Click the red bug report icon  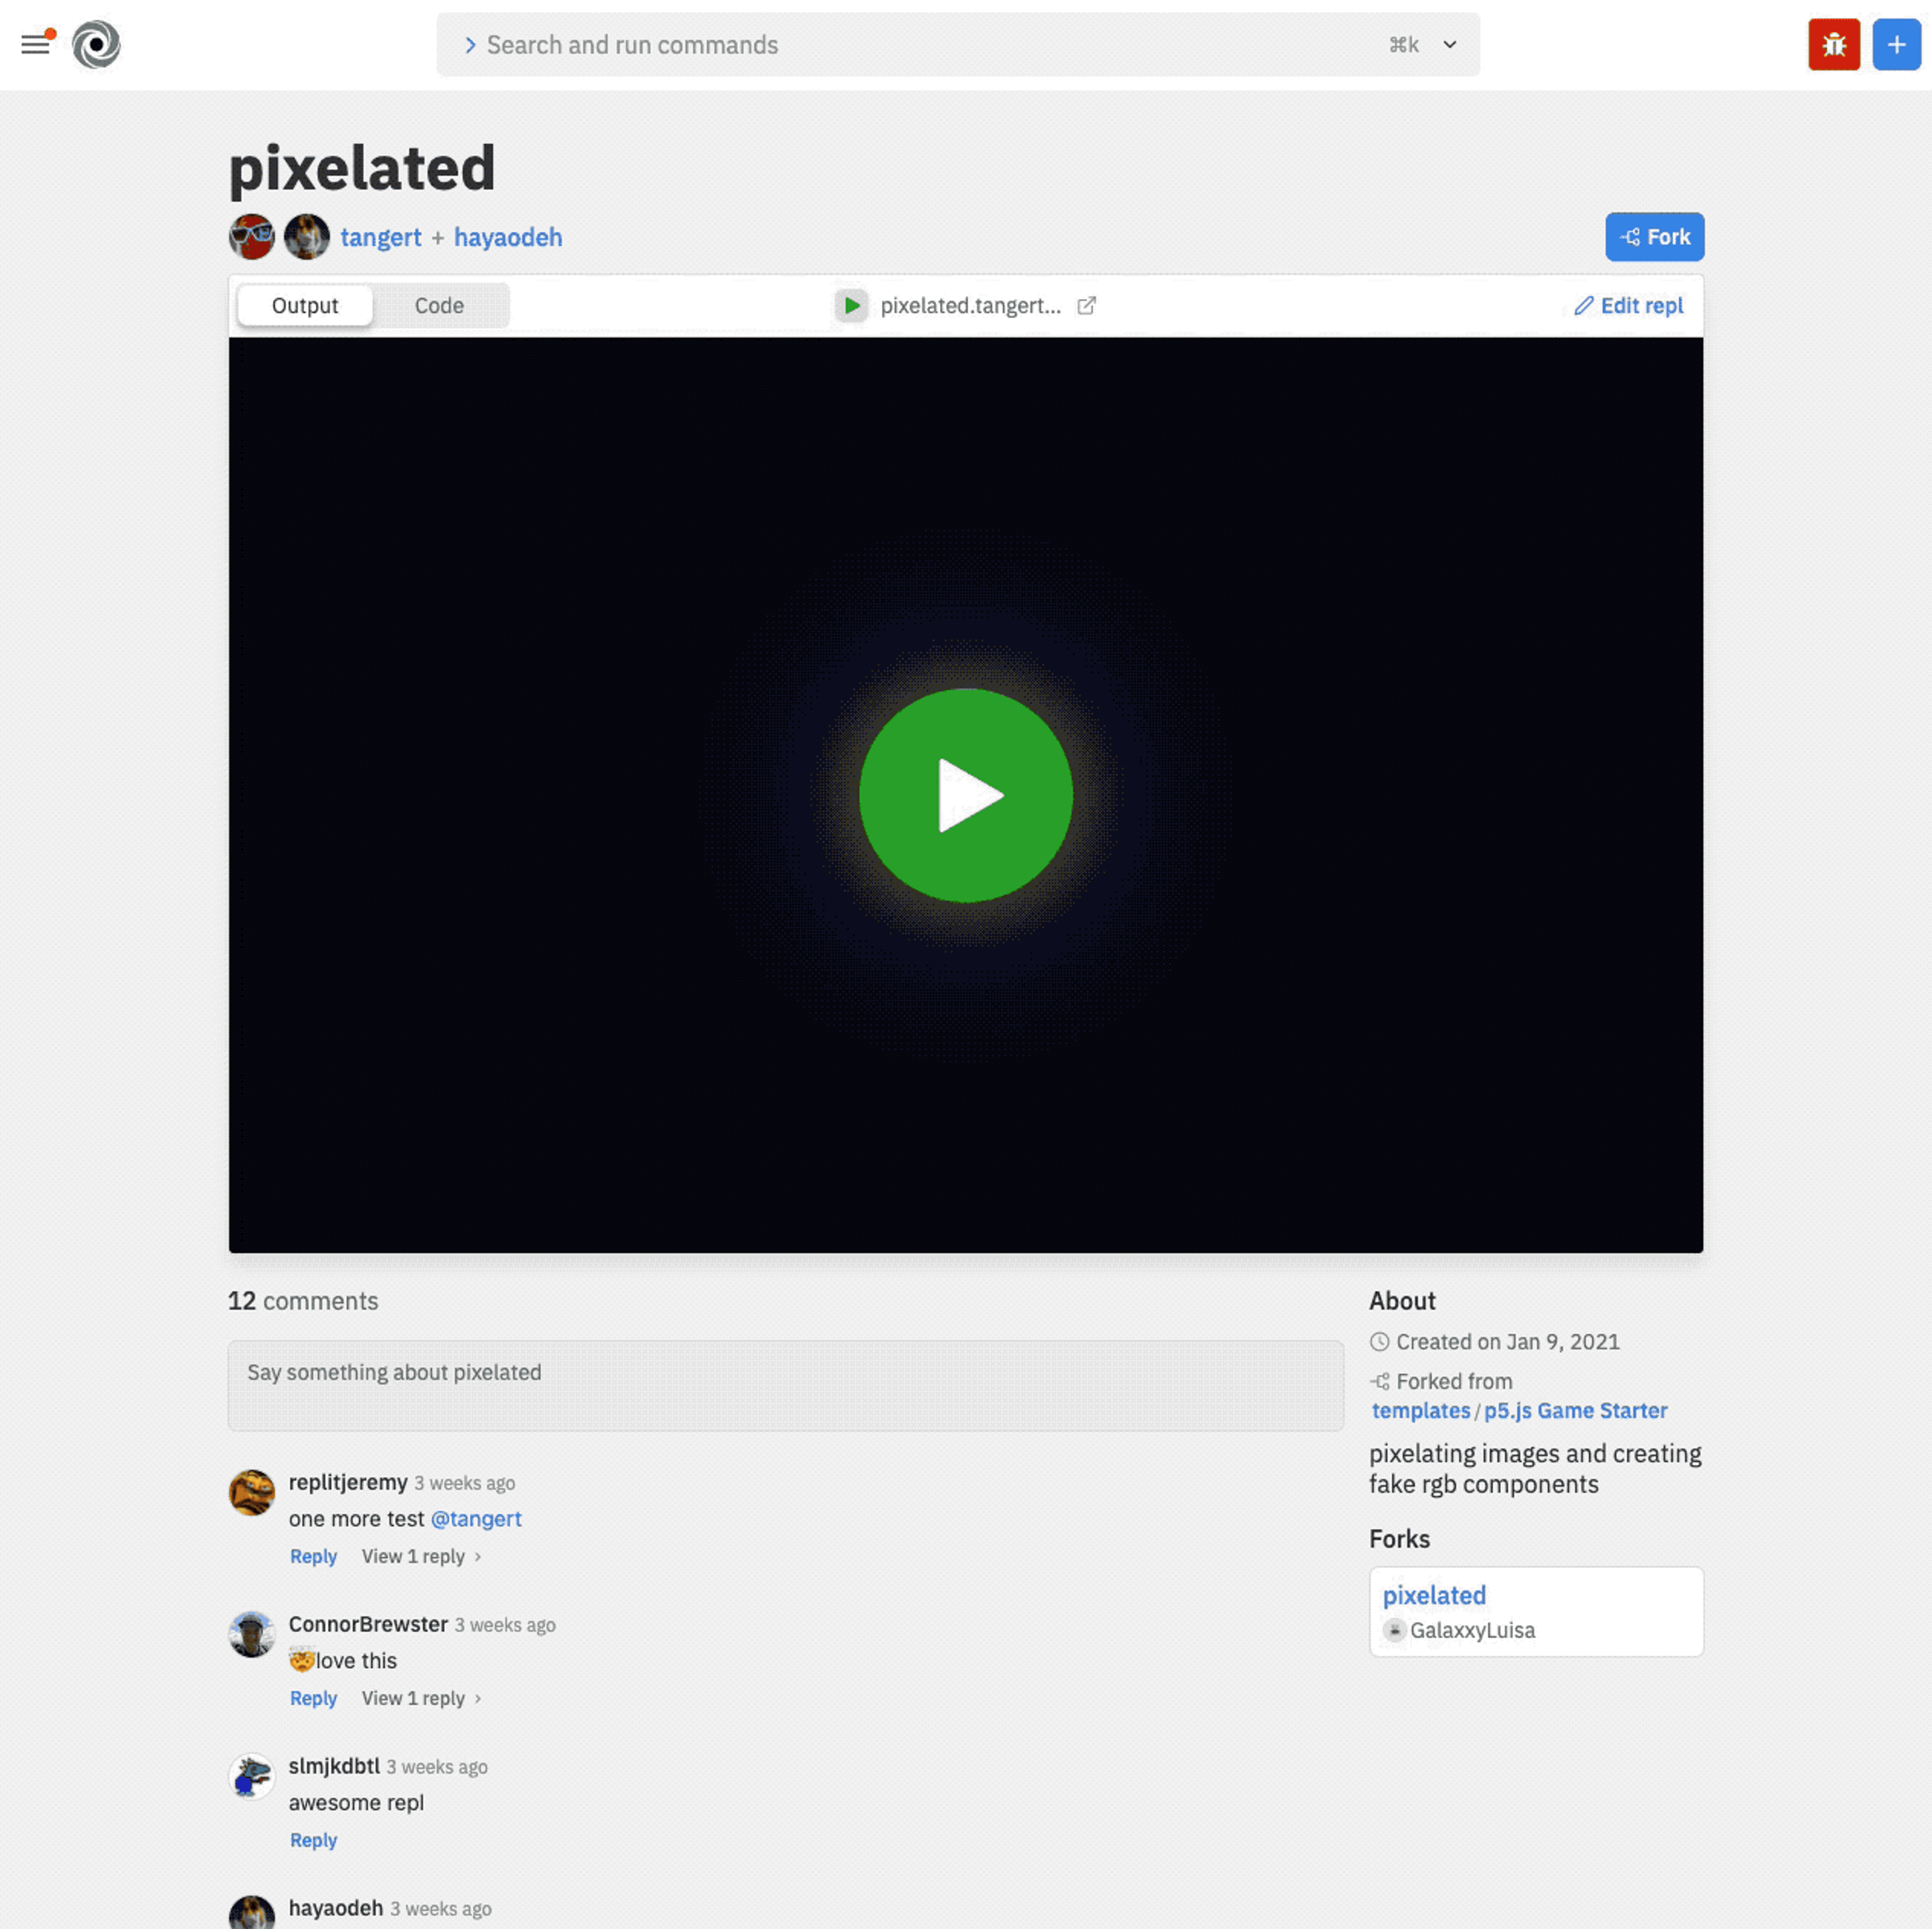(1833, 44)
